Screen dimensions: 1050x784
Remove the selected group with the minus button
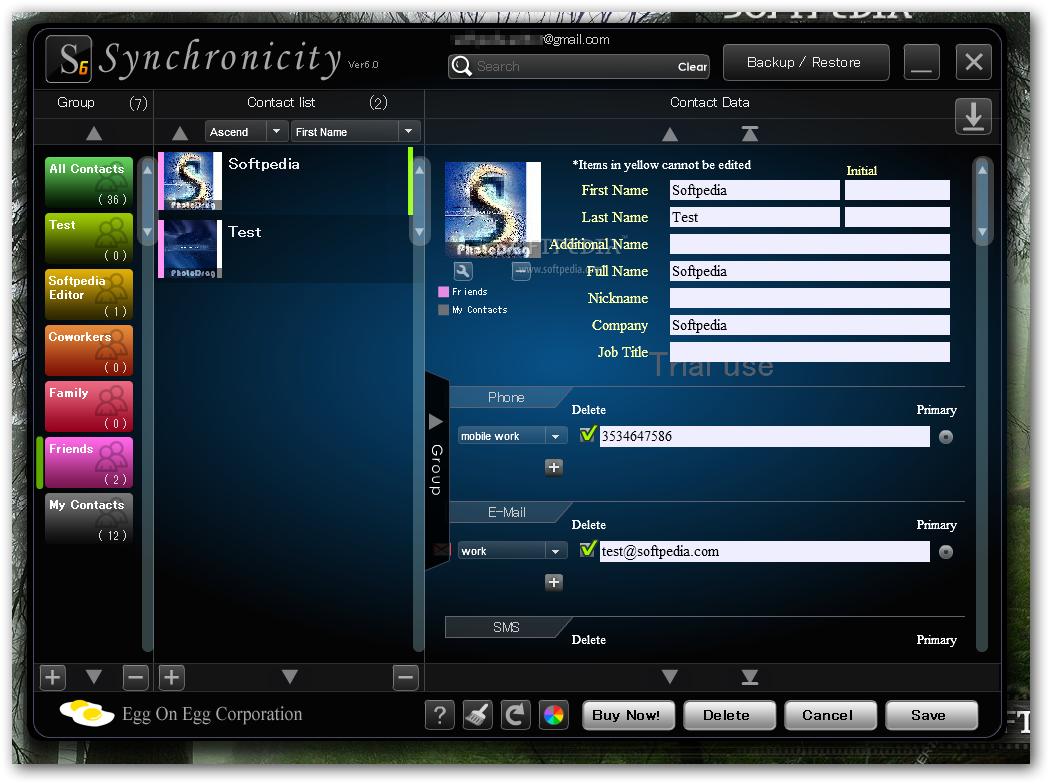[x=135, y=678]
